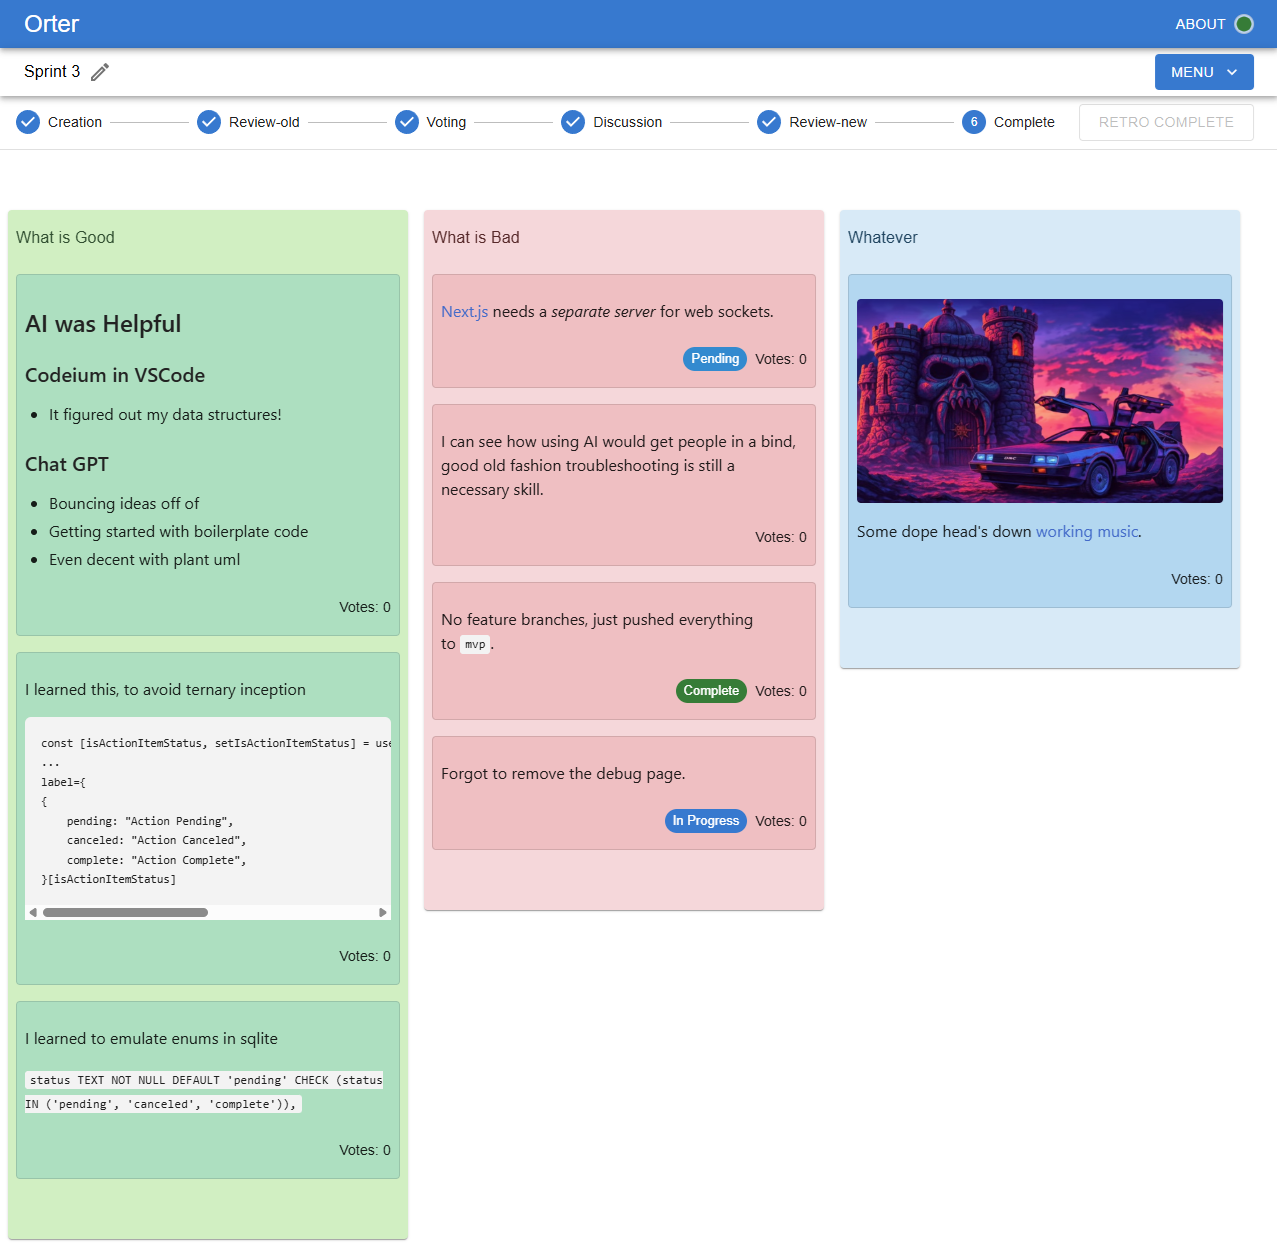
Task: Click the RETRO COMPLETE button
Action: (1165, 121)
